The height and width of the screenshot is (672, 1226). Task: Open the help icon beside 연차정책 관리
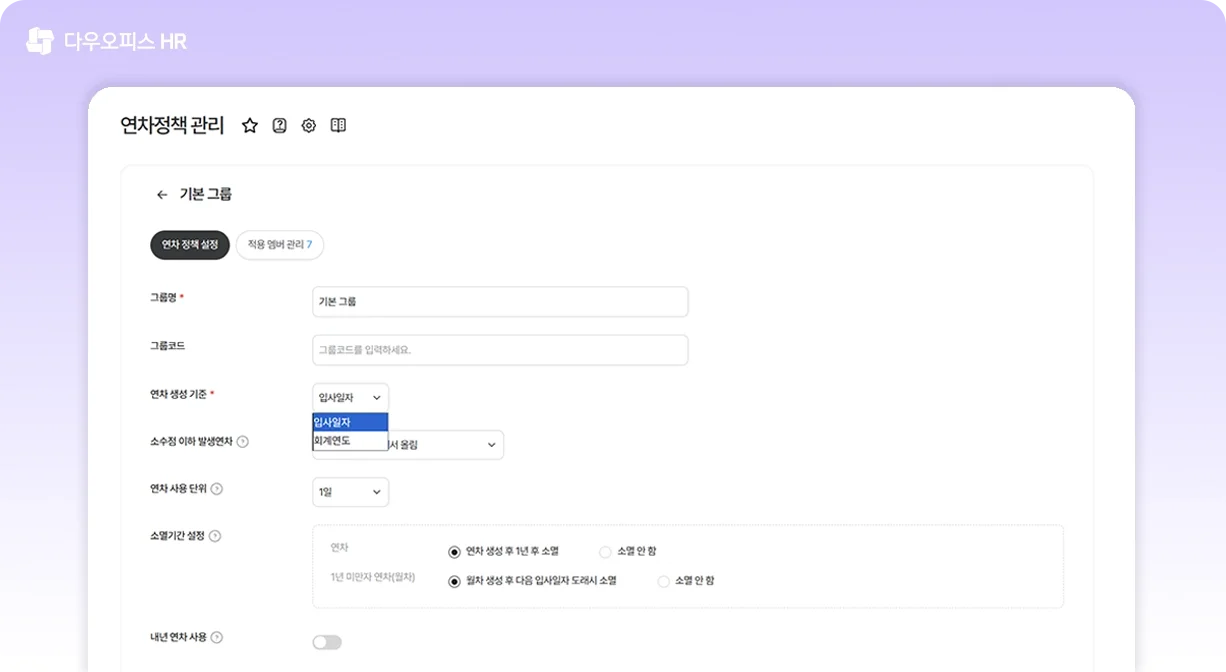278,125
